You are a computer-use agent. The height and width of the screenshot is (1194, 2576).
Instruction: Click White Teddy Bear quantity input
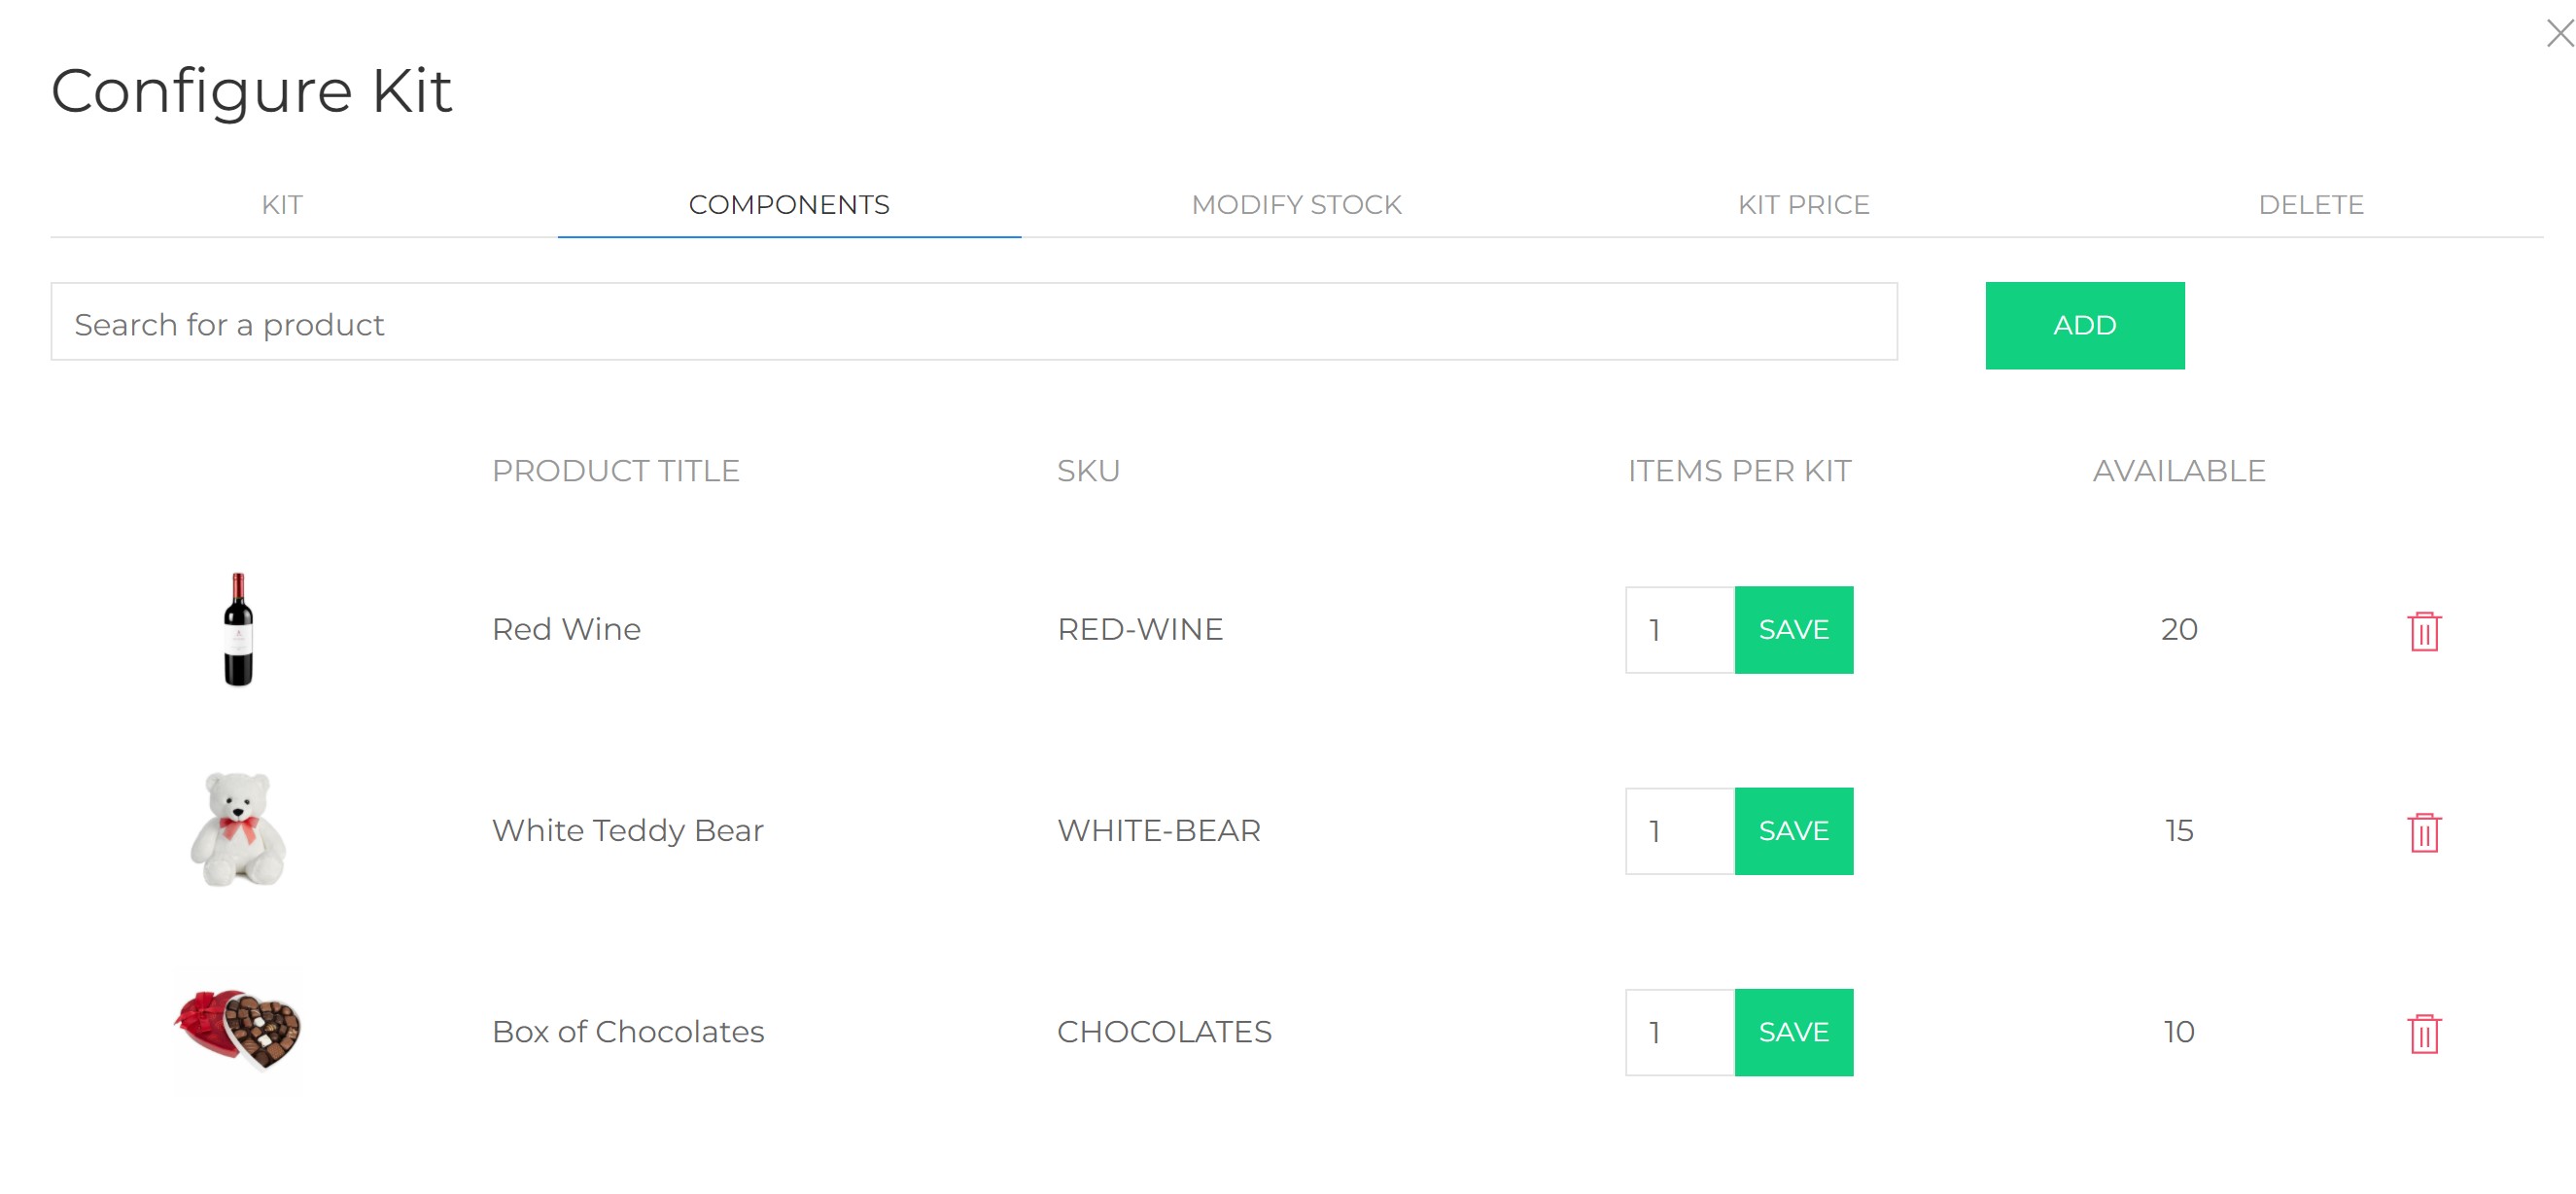pos(1680,831)
